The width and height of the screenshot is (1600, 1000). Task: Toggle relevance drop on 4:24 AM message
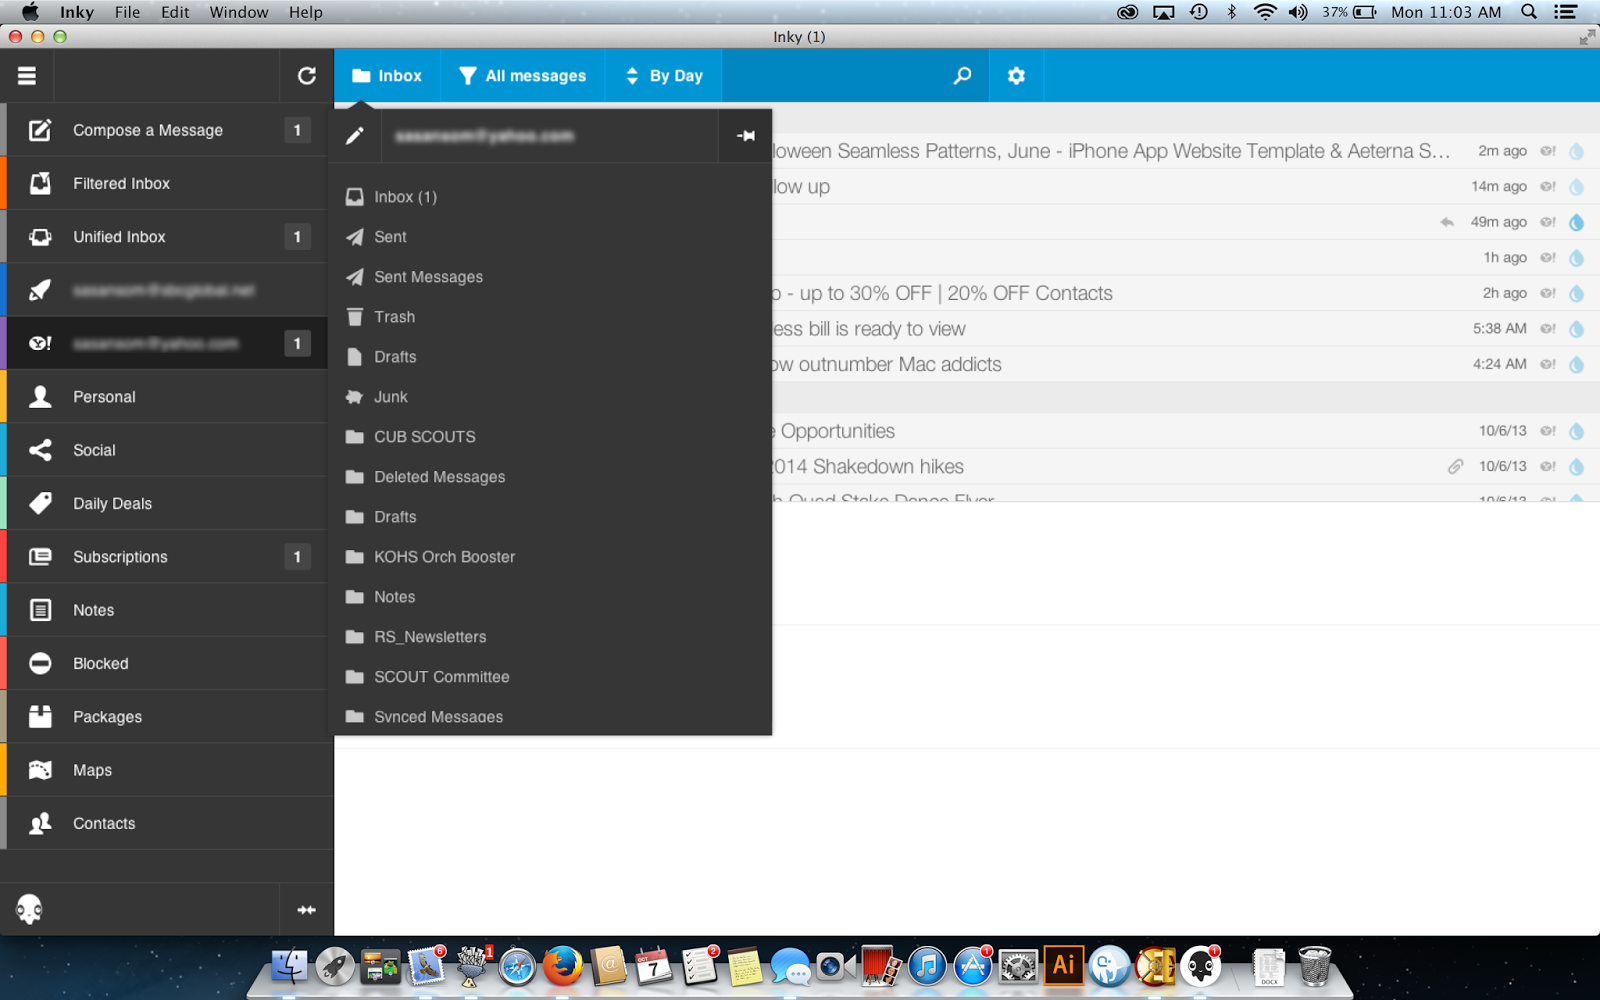tap(1577, 364)
